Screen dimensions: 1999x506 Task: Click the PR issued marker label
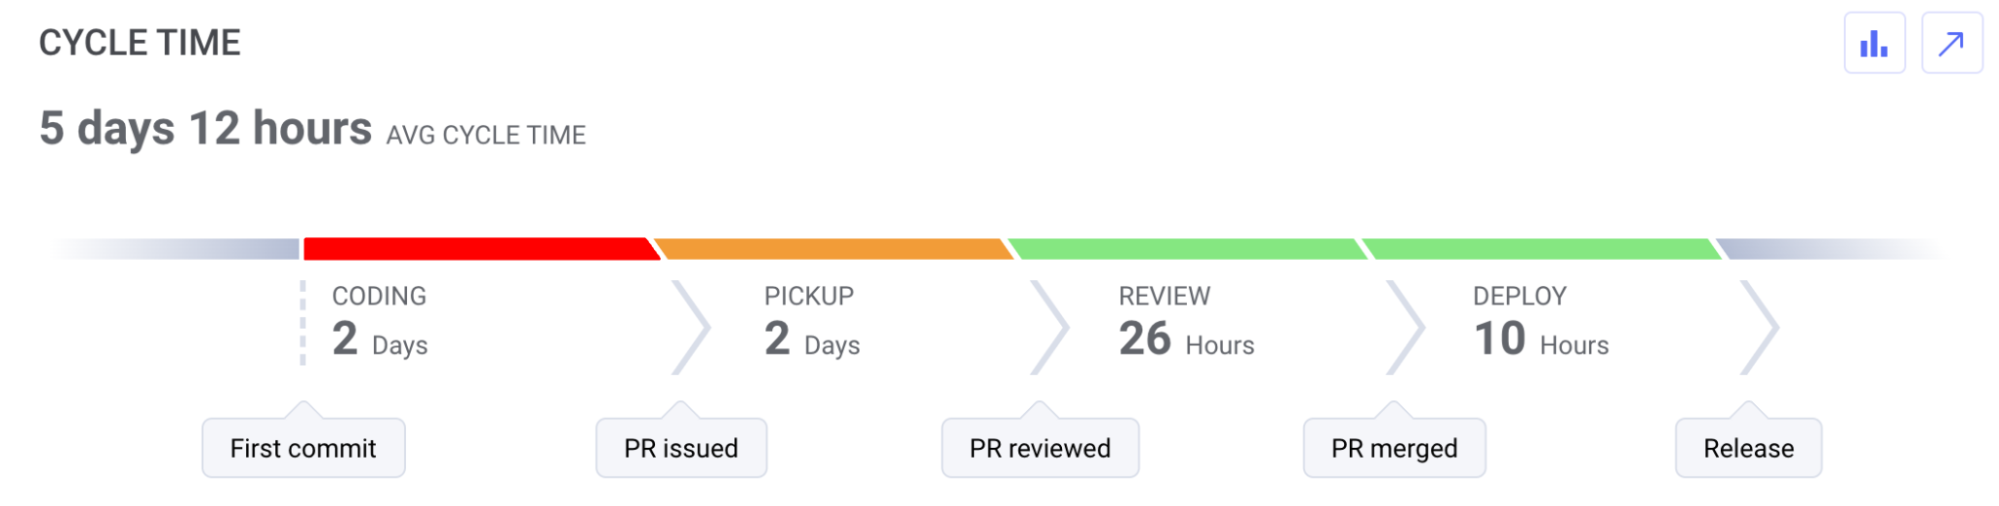[681, 448]
